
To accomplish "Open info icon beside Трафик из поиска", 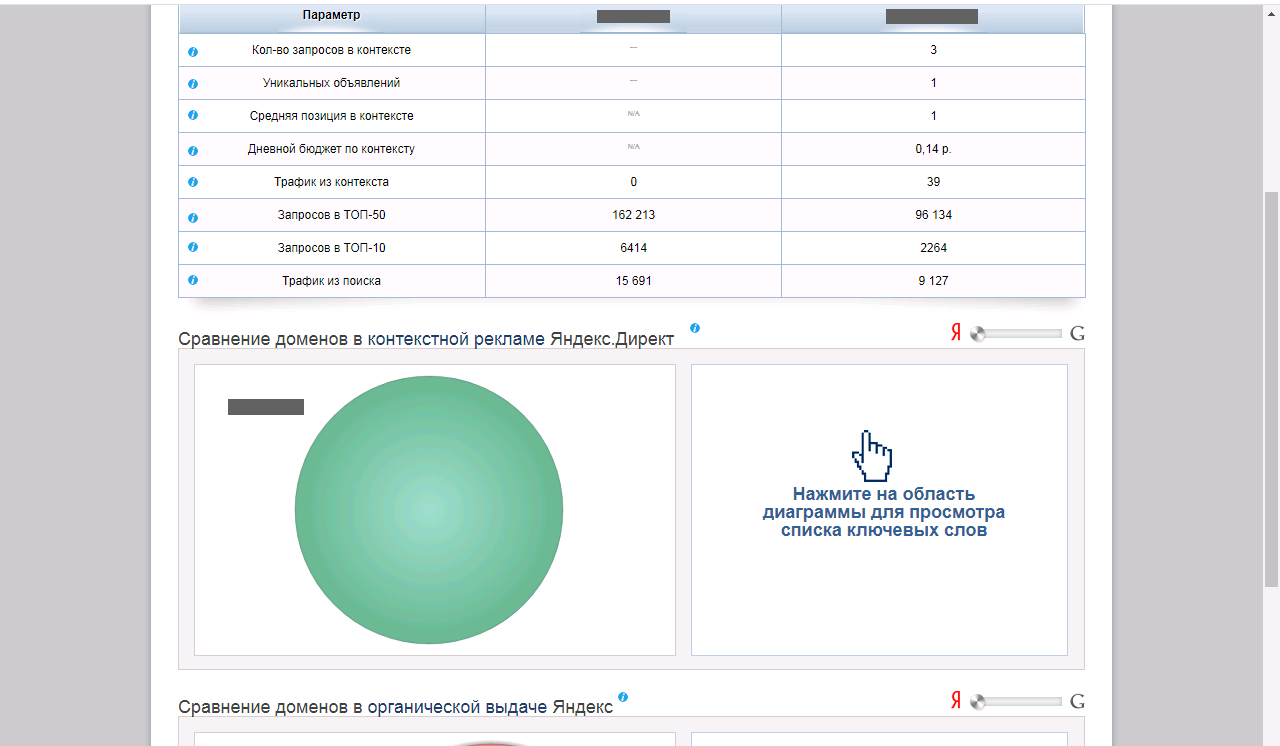I will [x=193, y=281].
